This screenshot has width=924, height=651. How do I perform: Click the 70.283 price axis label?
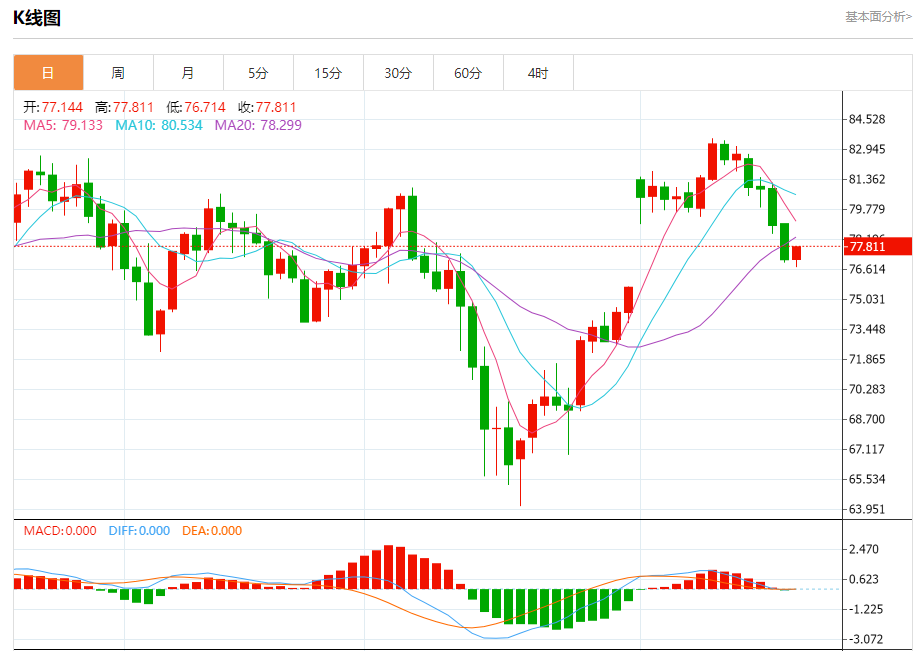867,389
